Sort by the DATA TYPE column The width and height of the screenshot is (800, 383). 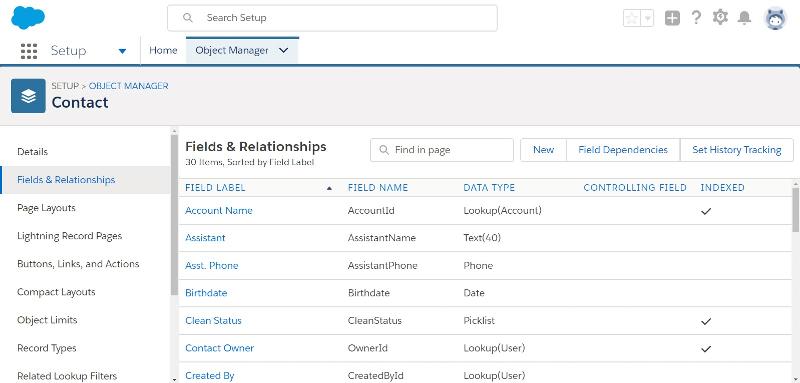point(489,188)
